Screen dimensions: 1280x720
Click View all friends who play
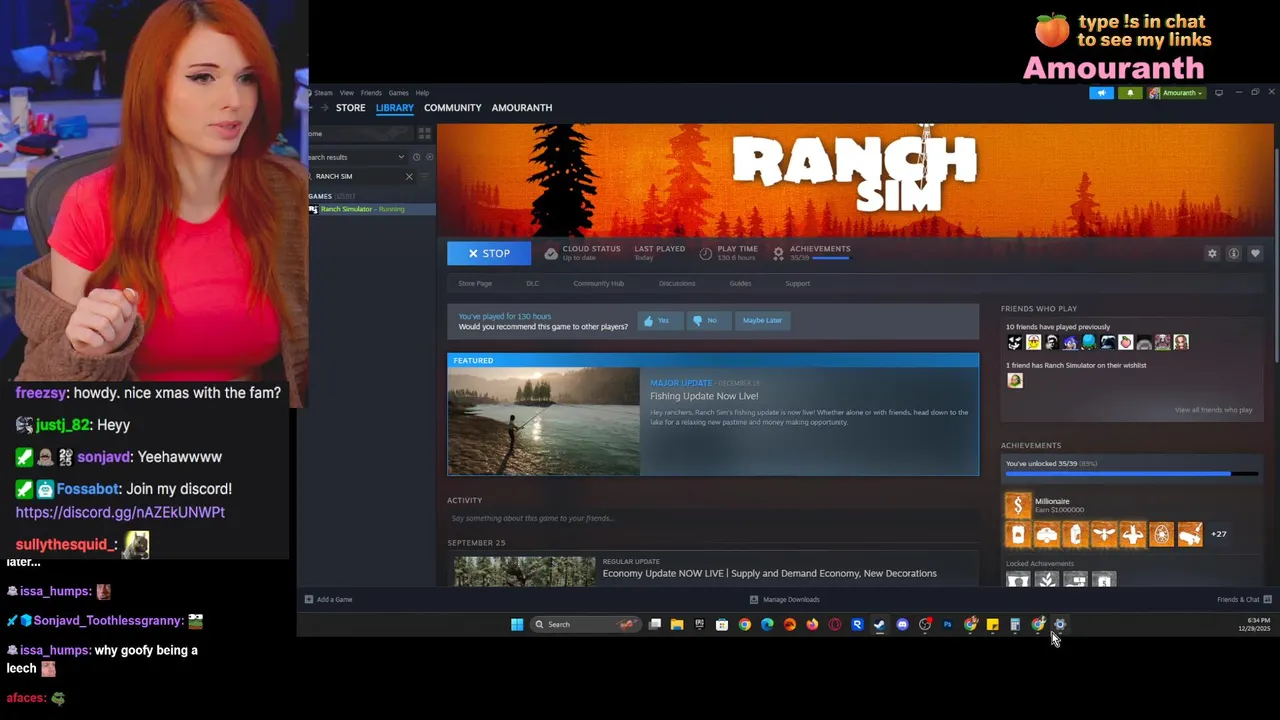[x=1213, y=410]
